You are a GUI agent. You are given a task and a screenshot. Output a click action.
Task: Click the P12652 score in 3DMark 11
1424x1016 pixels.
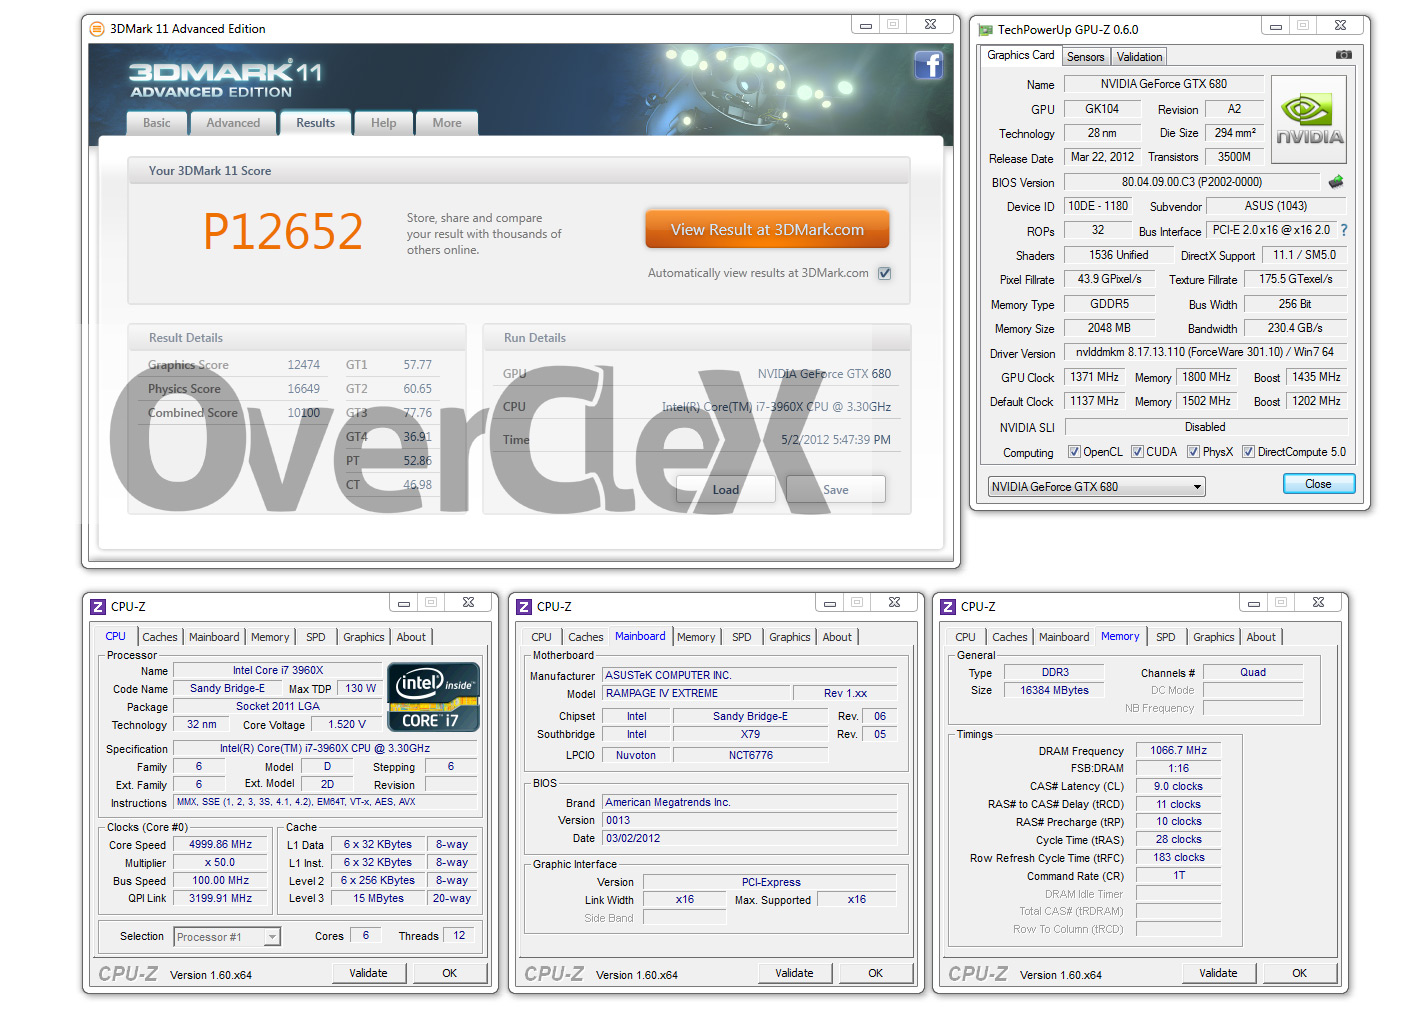(x=283, y=231)
